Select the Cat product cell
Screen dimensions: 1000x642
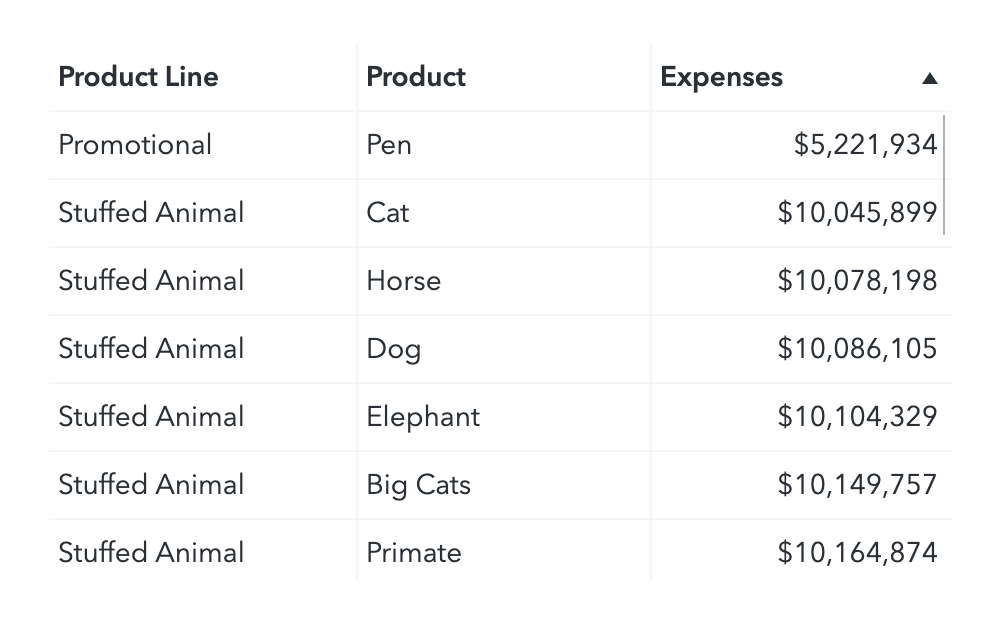point(388,213)
